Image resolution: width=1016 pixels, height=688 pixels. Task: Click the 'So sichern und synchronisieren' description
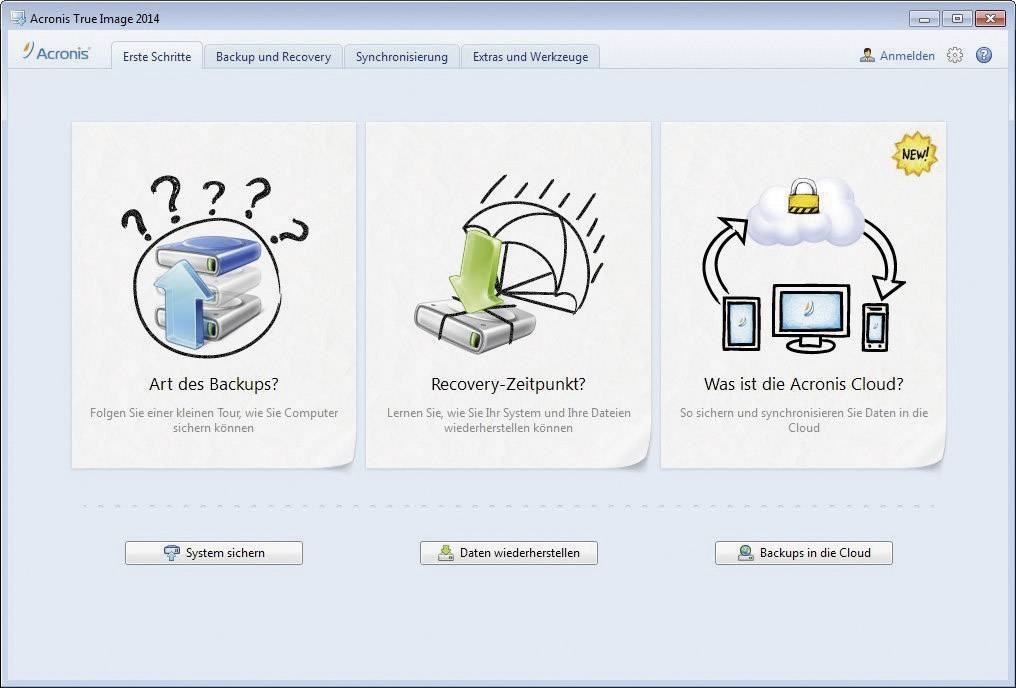tap(803, 420)
